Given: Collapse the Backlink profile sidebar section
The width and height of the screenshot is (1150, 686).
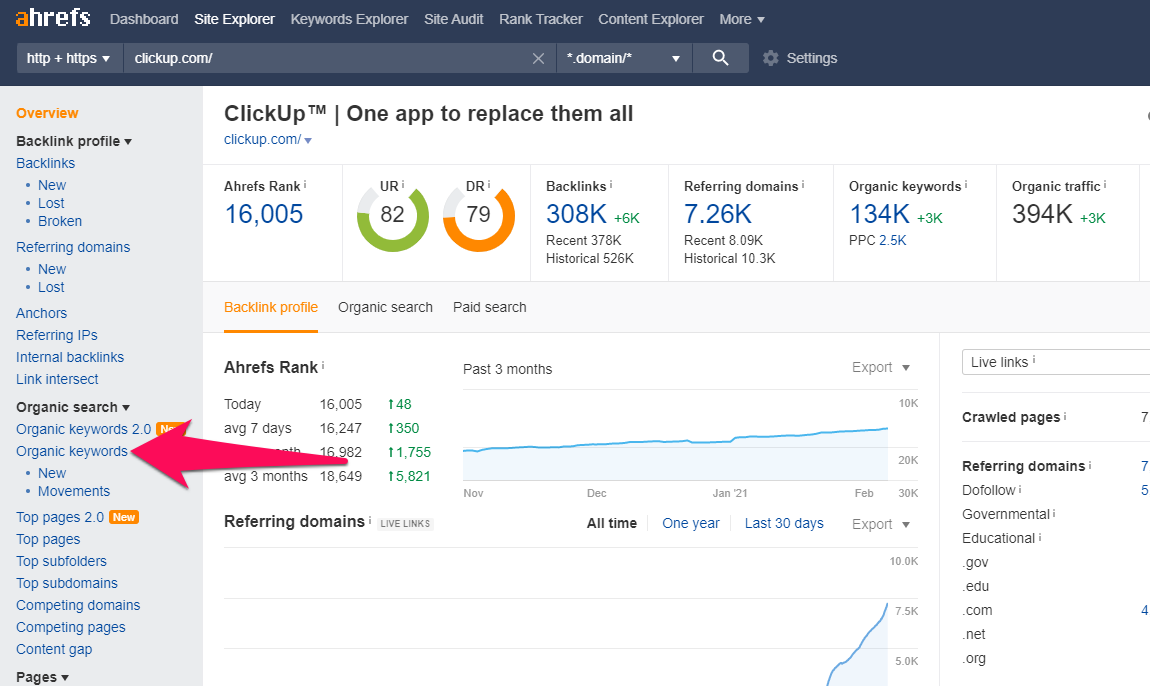Looking at the screenshot, I should click(74, 141).
